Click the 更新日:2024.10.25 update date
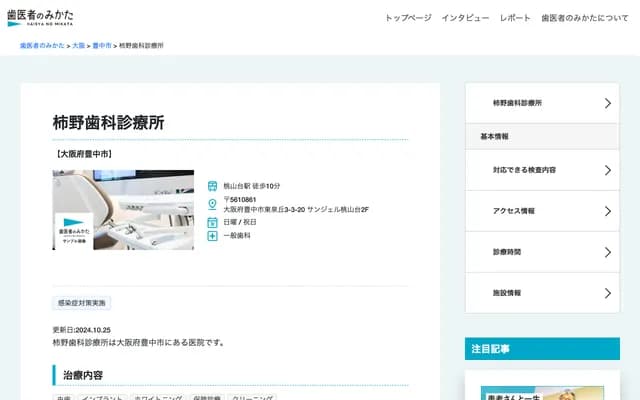The image size is (640, 400). (82, 330)
